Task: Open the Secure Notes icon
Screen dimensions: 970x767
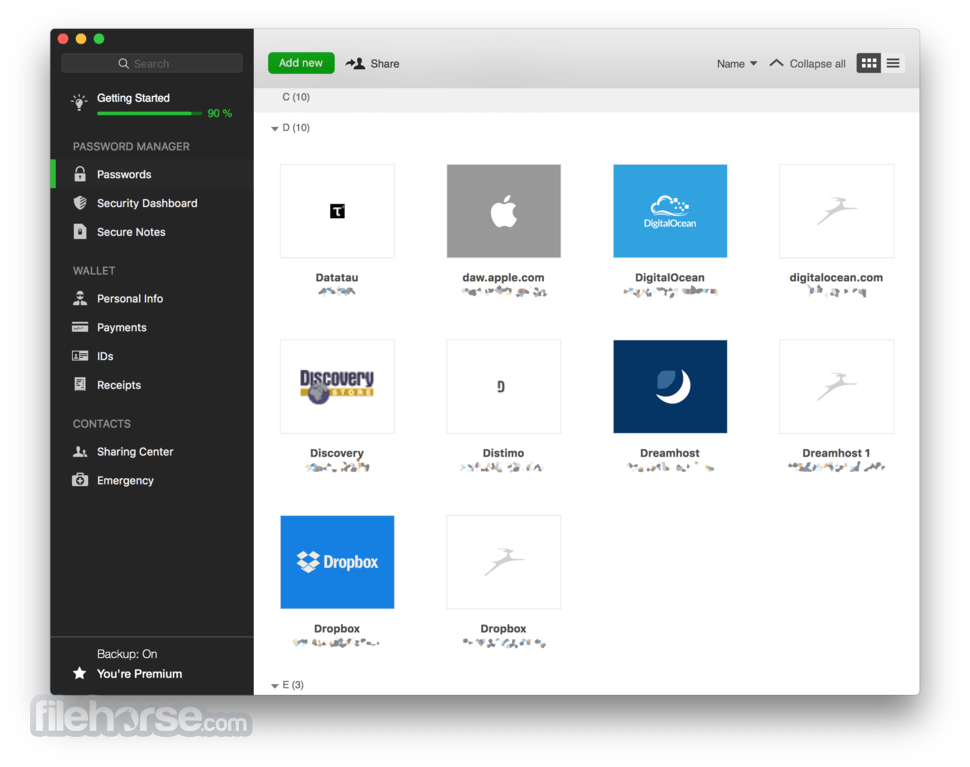Action: (80, 231)
